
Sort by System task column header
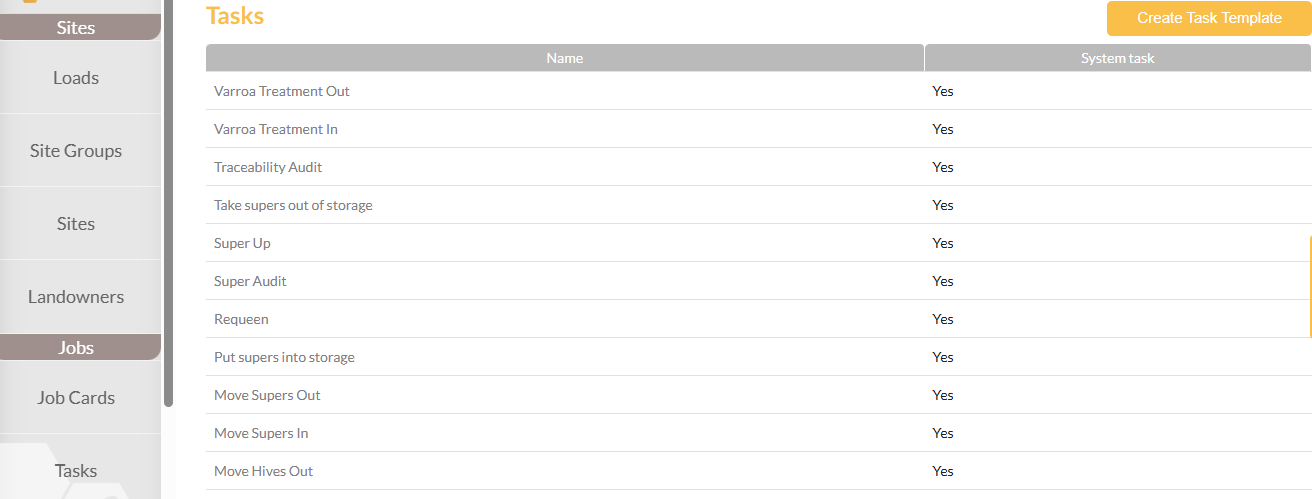(1117, 58)
